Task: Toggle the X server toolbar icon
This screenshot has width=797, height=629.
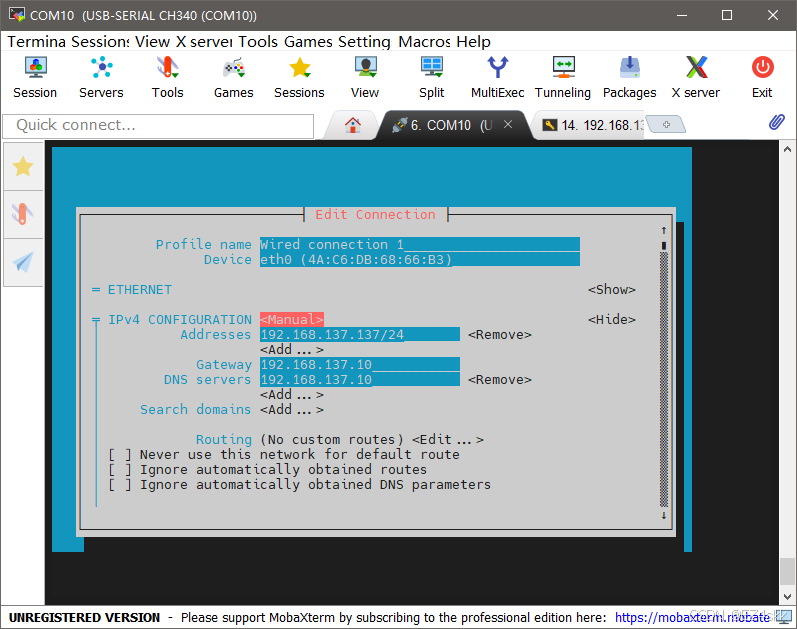Action: 696,78
